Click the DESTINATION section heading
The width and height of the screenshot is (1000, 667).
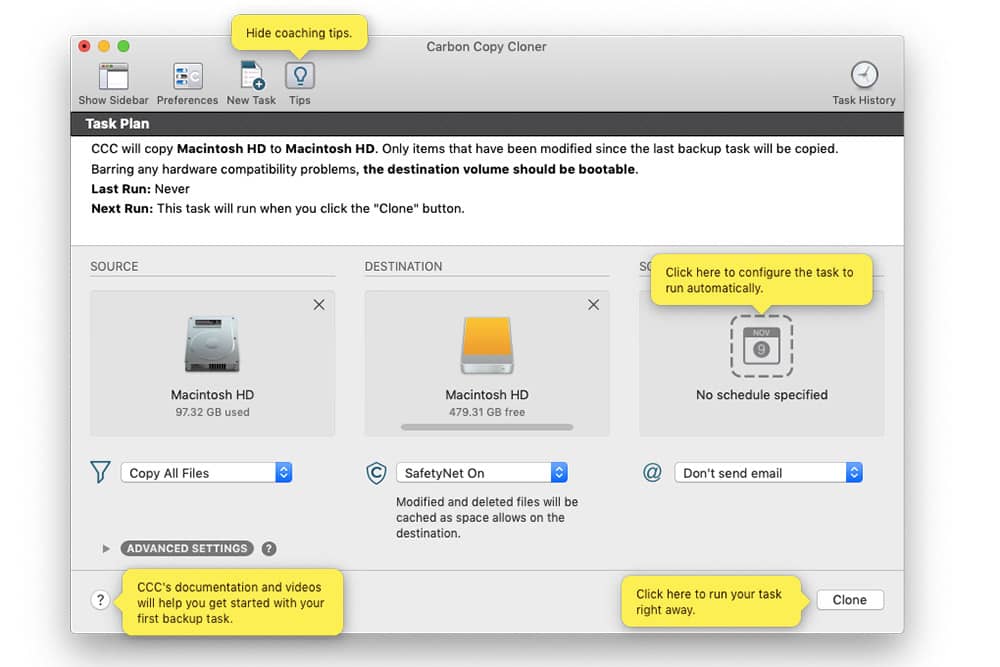tap(404, 267)
